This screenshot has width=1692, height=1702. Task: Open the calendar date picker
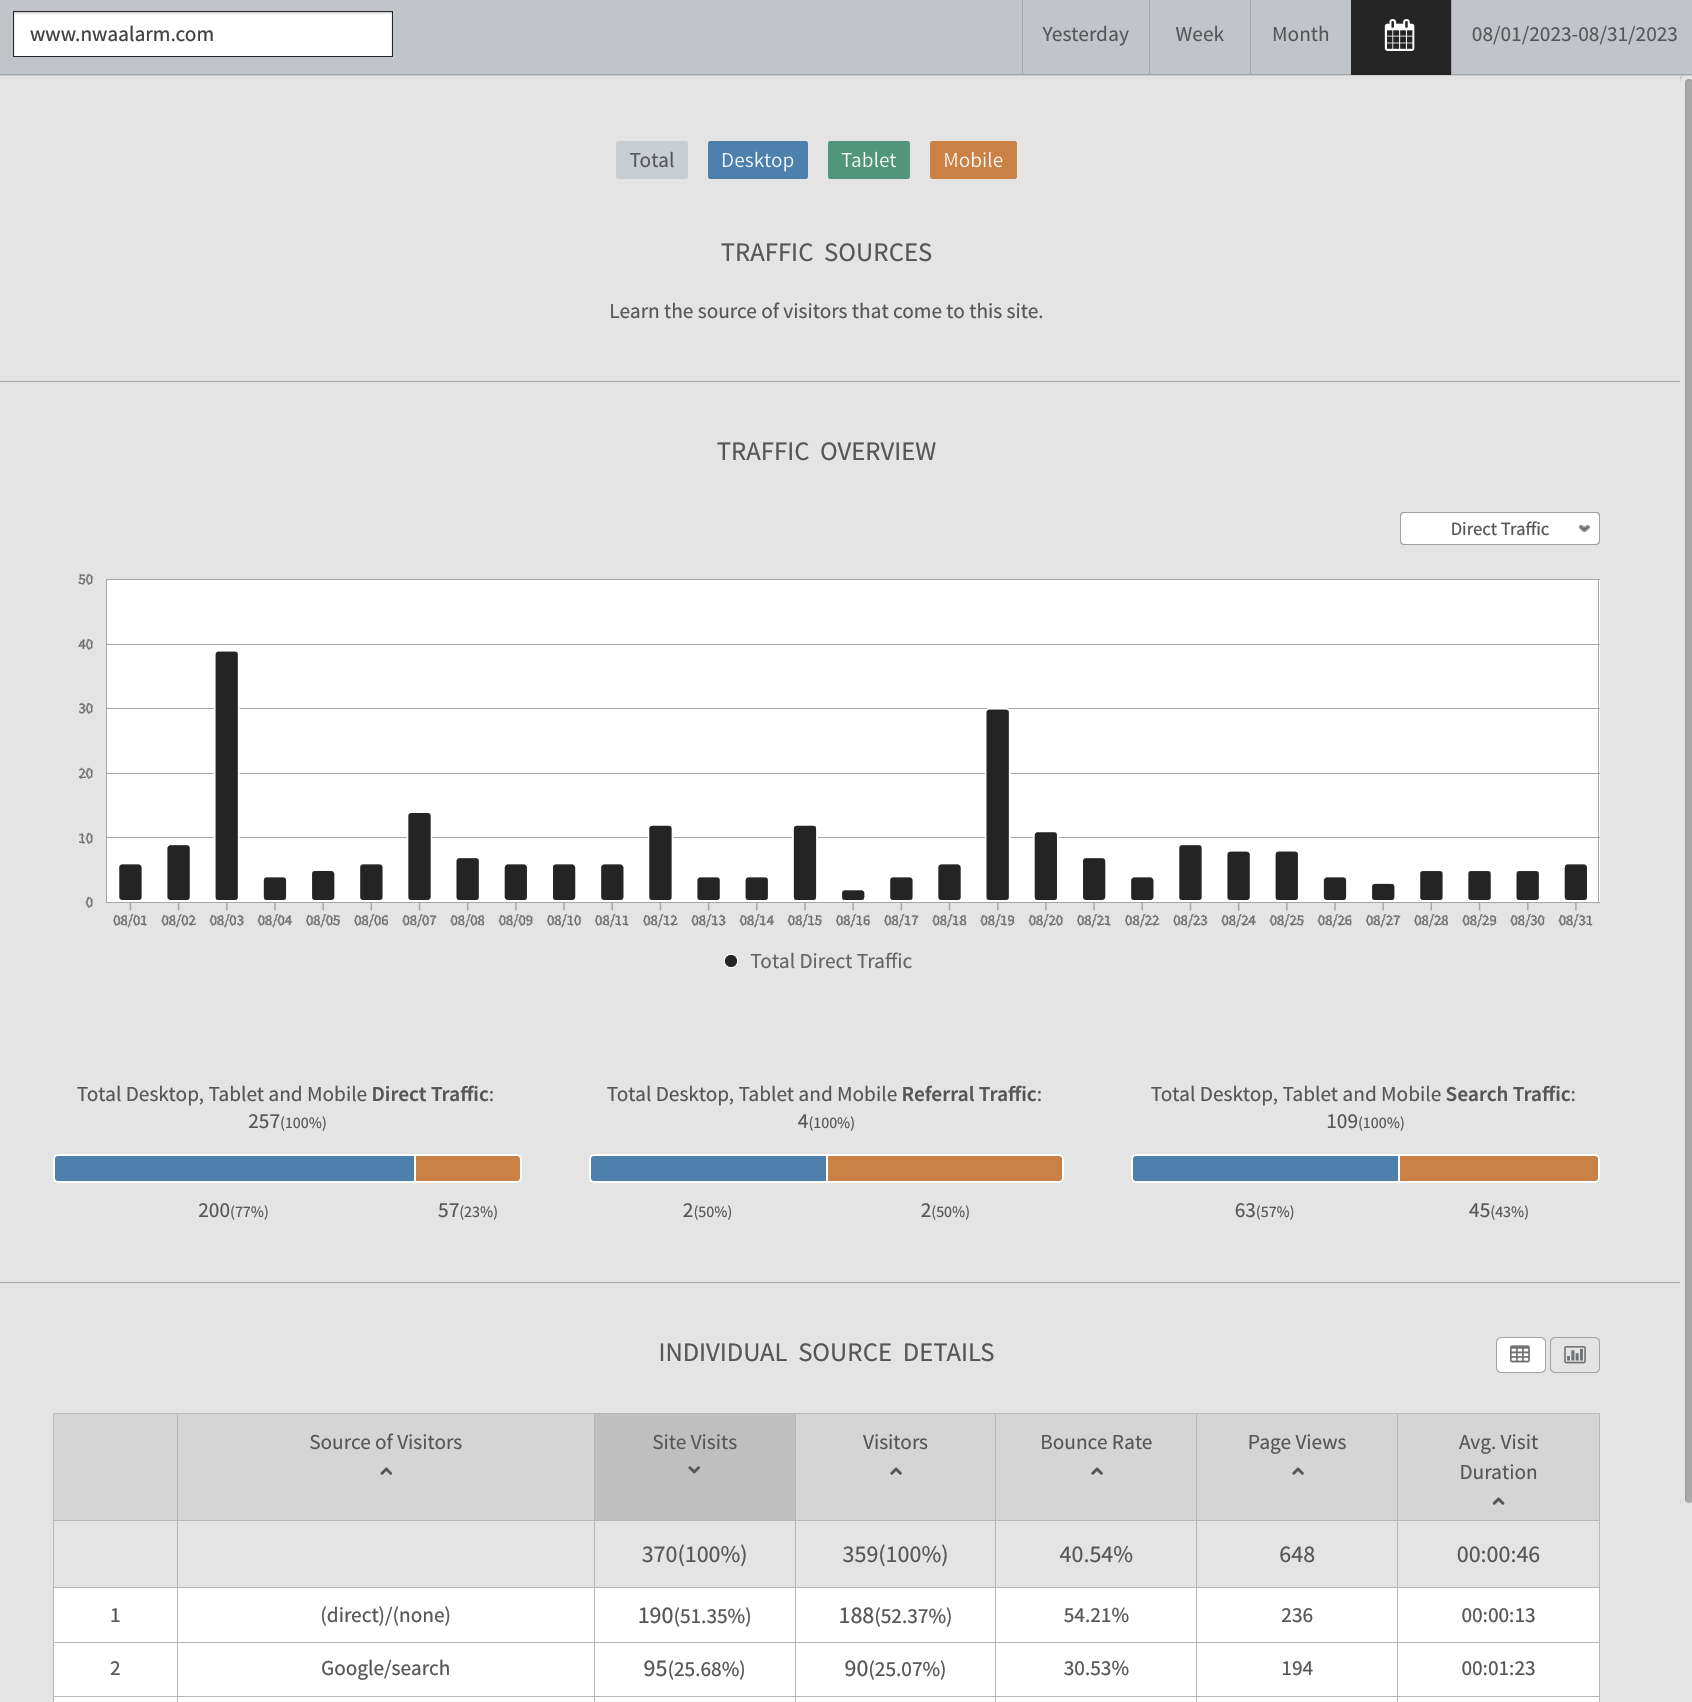tap(1400, 37)
